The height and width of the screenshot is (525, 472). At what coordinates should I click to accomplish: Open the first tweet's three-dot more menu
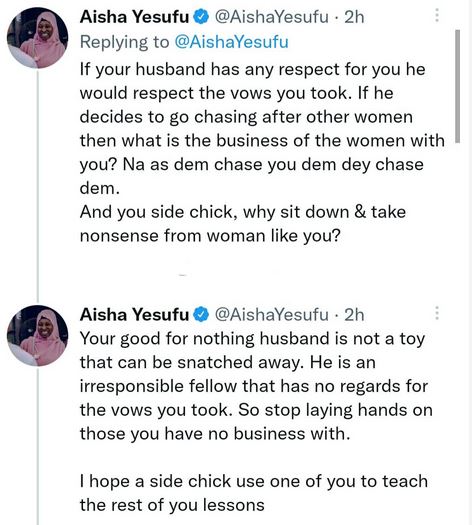(x=437, y=15)
